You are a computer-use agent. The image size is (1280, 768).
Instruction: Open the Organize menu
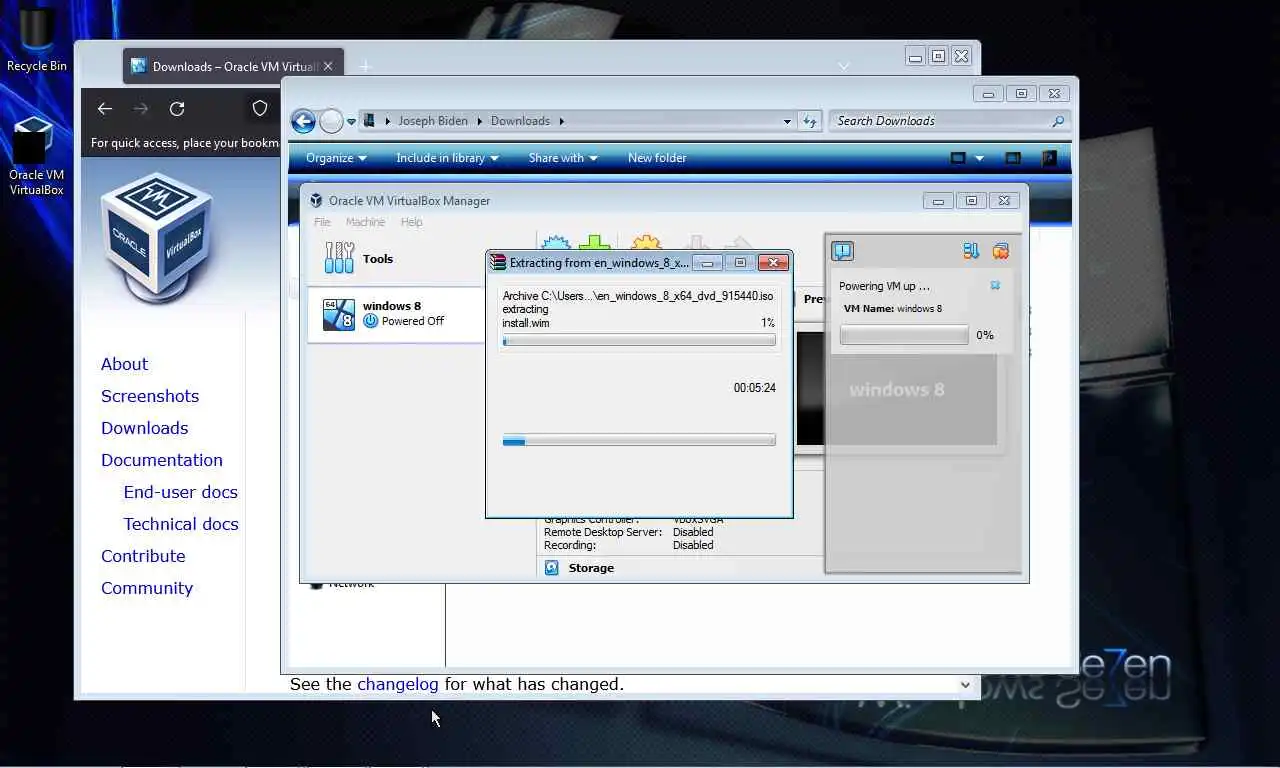[x=336, y=158]
